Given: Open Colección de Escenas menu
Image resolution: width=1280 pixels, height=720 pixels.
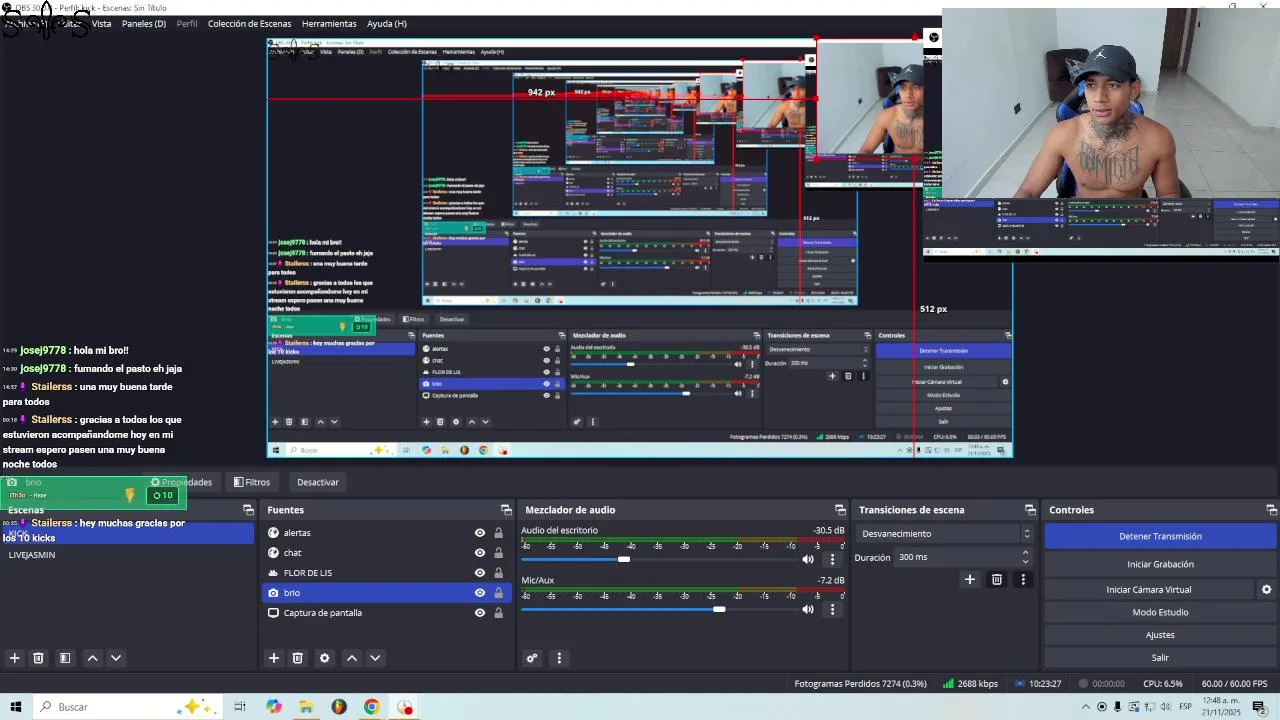Looking at the screenshot, I should 250,23.
